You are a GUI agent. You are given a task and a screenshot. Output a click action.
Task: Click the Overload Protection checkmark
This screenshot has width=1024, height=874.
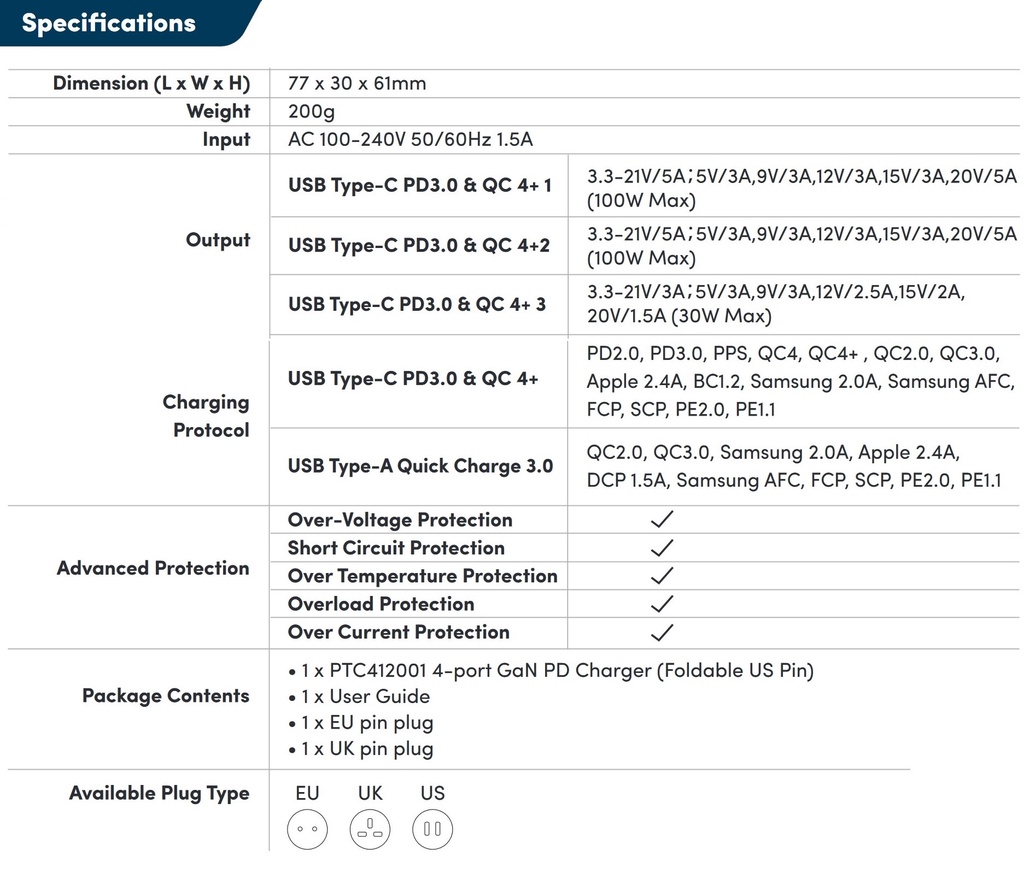pos(662,604)
